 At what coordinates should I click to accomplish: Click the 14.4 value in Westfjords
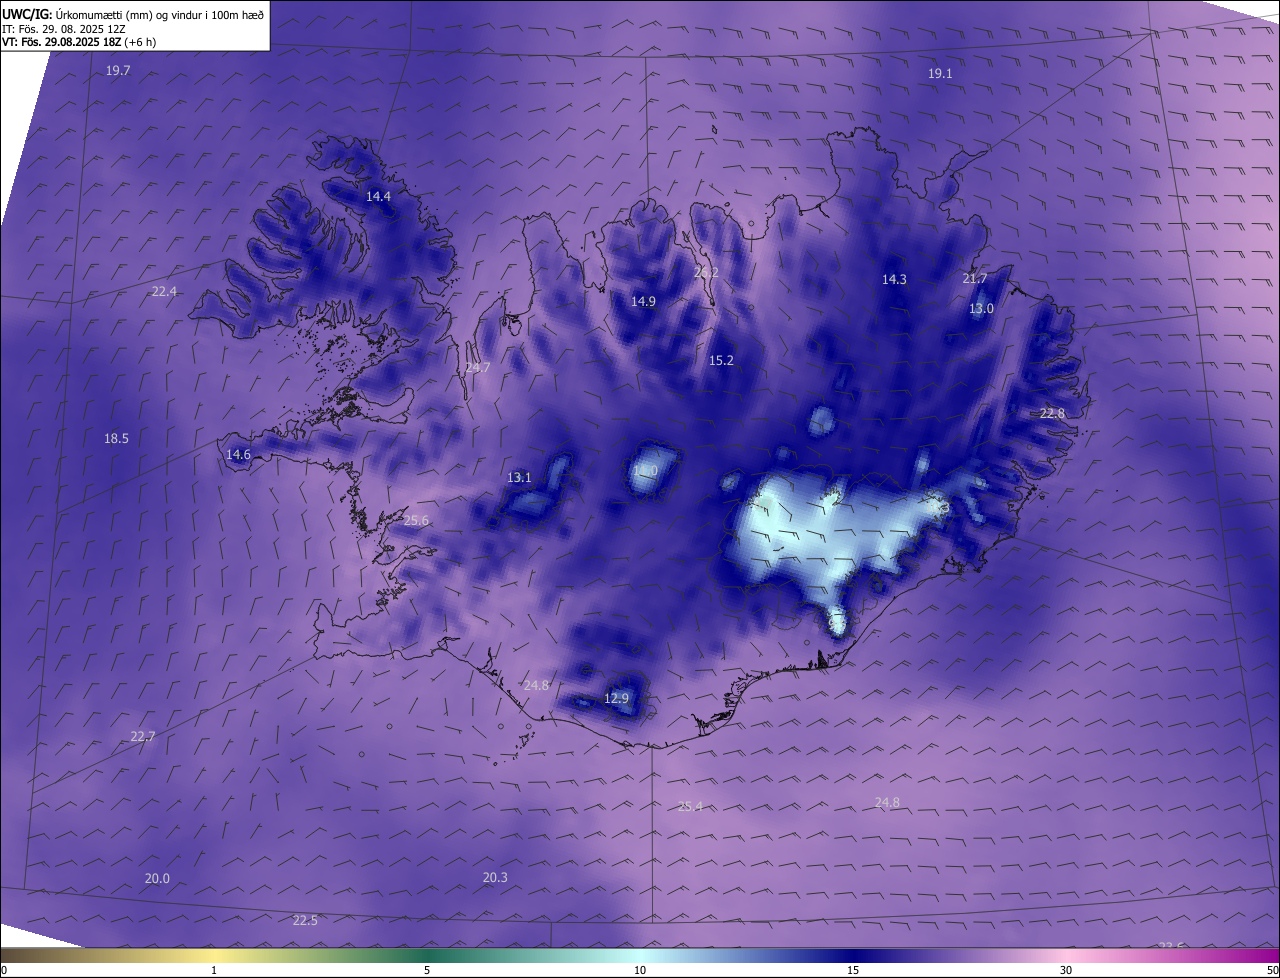(x=378, y=197)
